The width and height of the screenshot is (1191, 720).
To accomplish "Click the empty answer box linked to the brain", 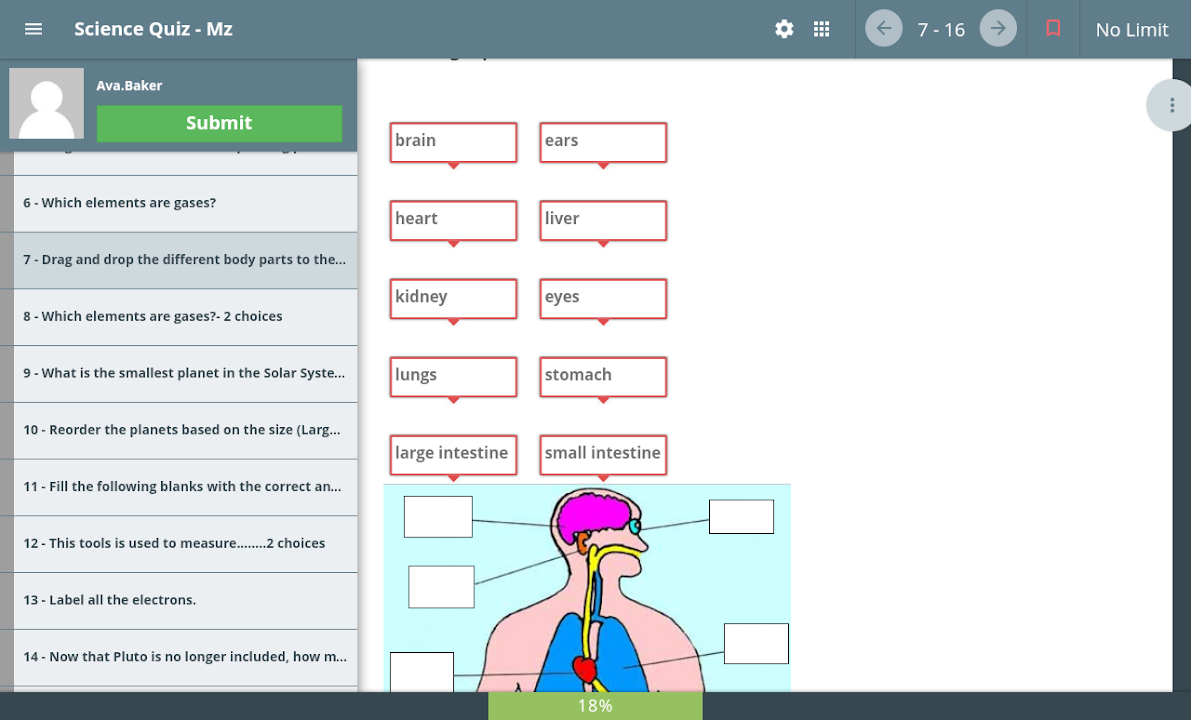I will click(438, 517).
